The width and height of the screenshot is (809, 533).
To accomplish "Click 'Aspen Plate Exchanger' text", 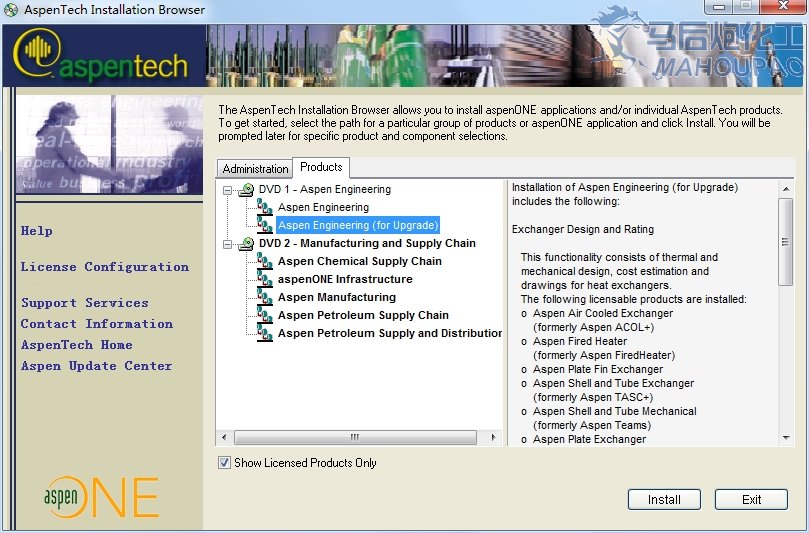I will [x=589, y=439].
